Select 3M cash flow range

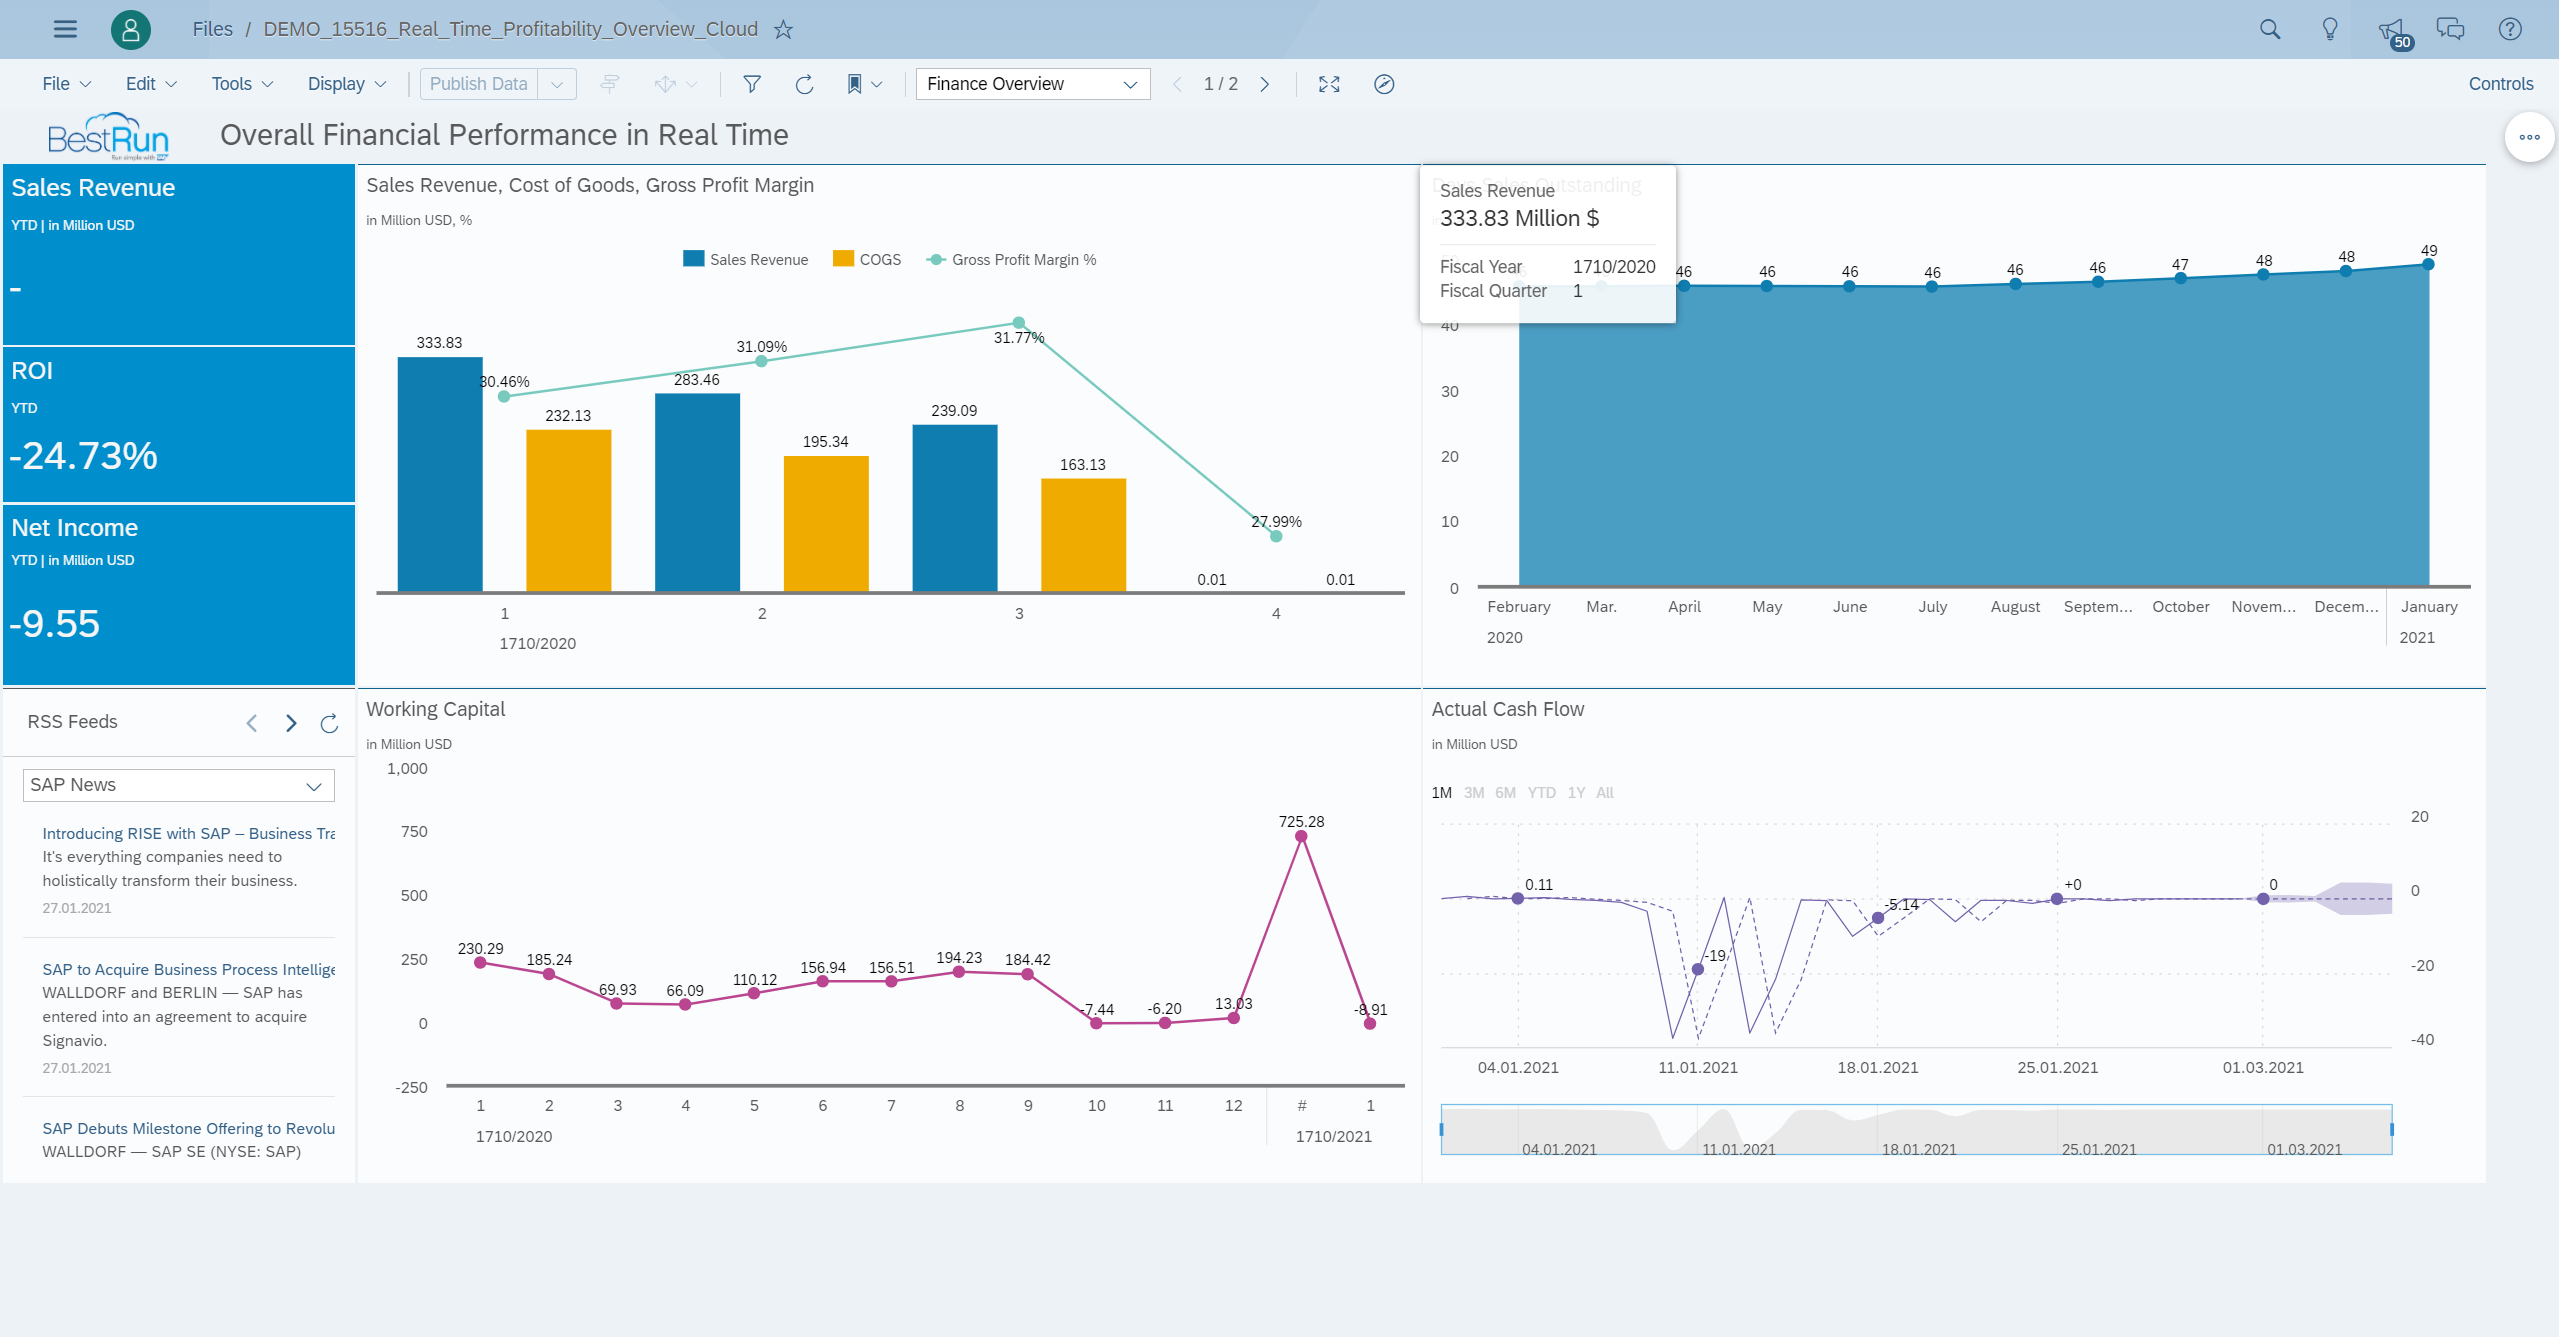click(x=1473, y=792)
